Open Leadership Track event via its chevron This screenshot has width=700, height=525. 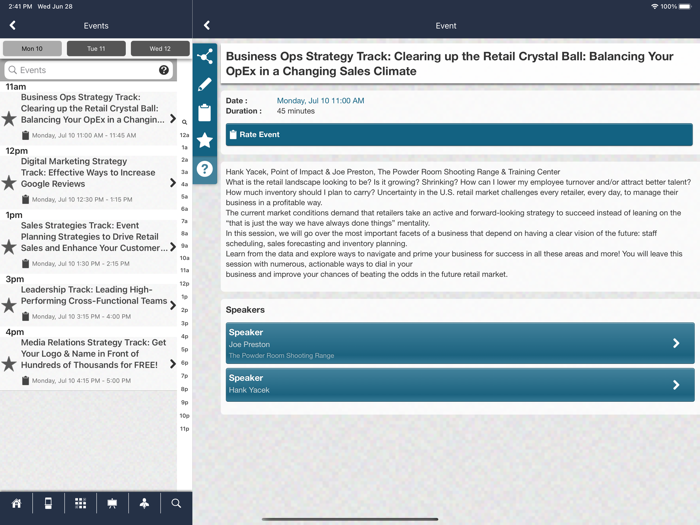point(173,305)
